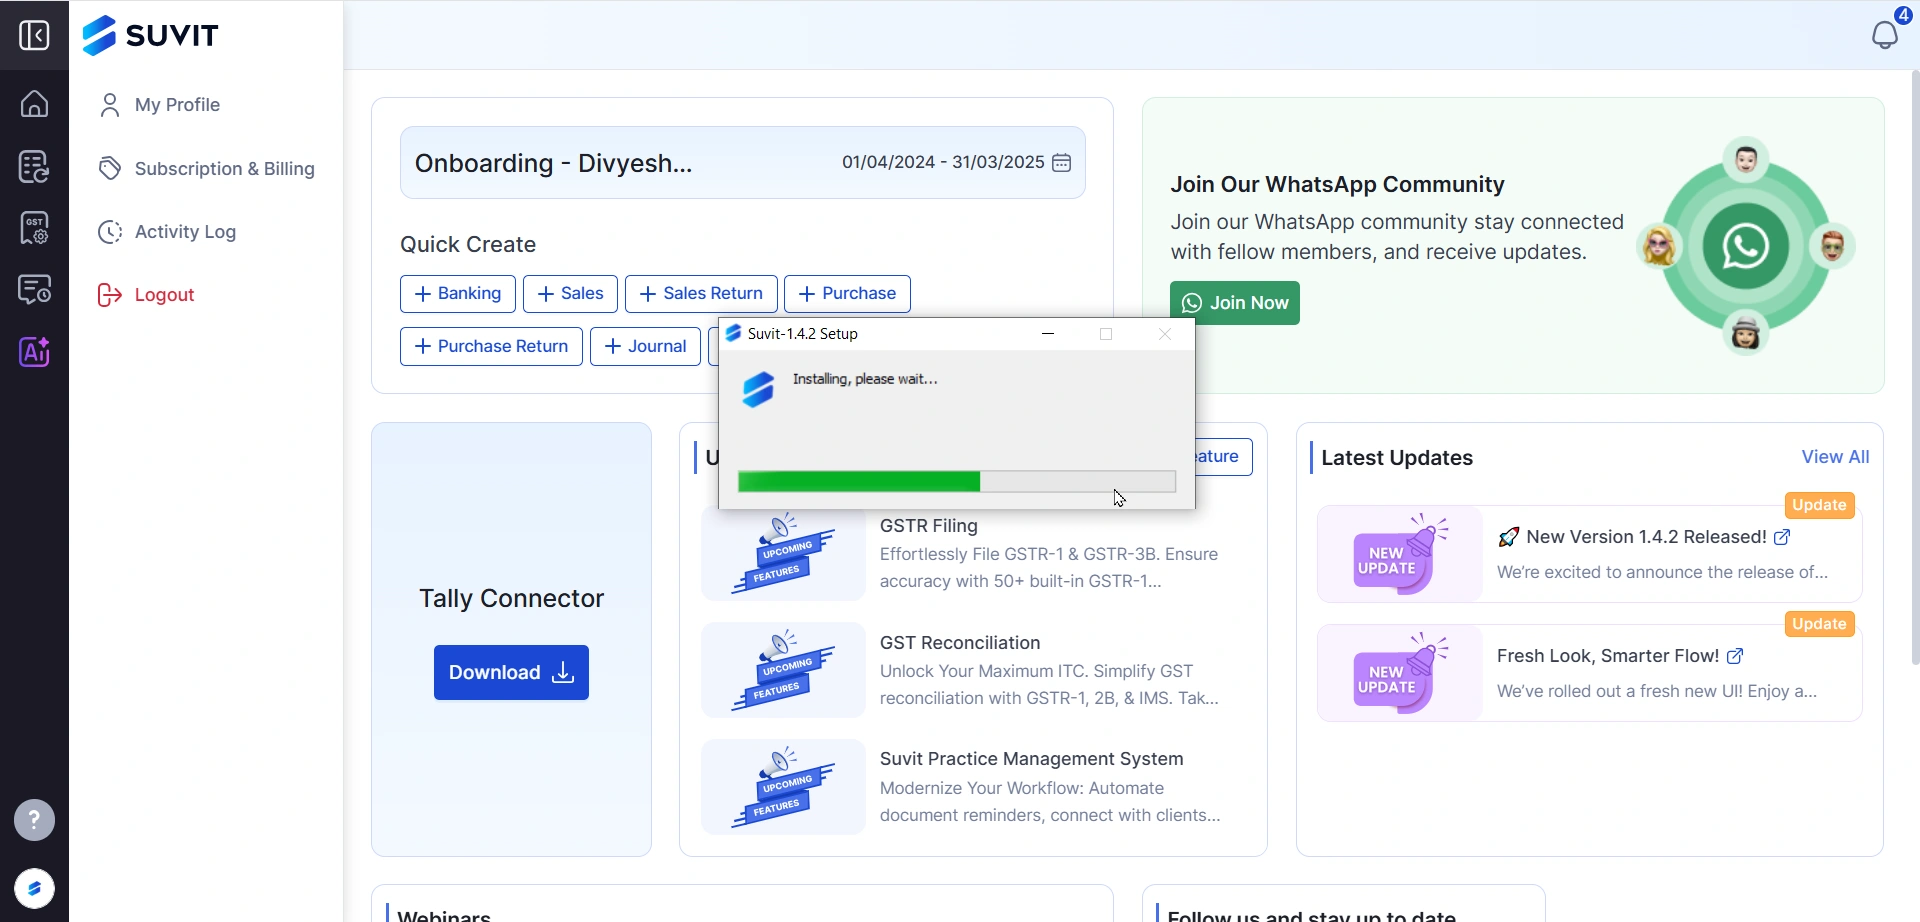Click the page vertical scrollbar

pyautogui.click(x=1914, y=368)
